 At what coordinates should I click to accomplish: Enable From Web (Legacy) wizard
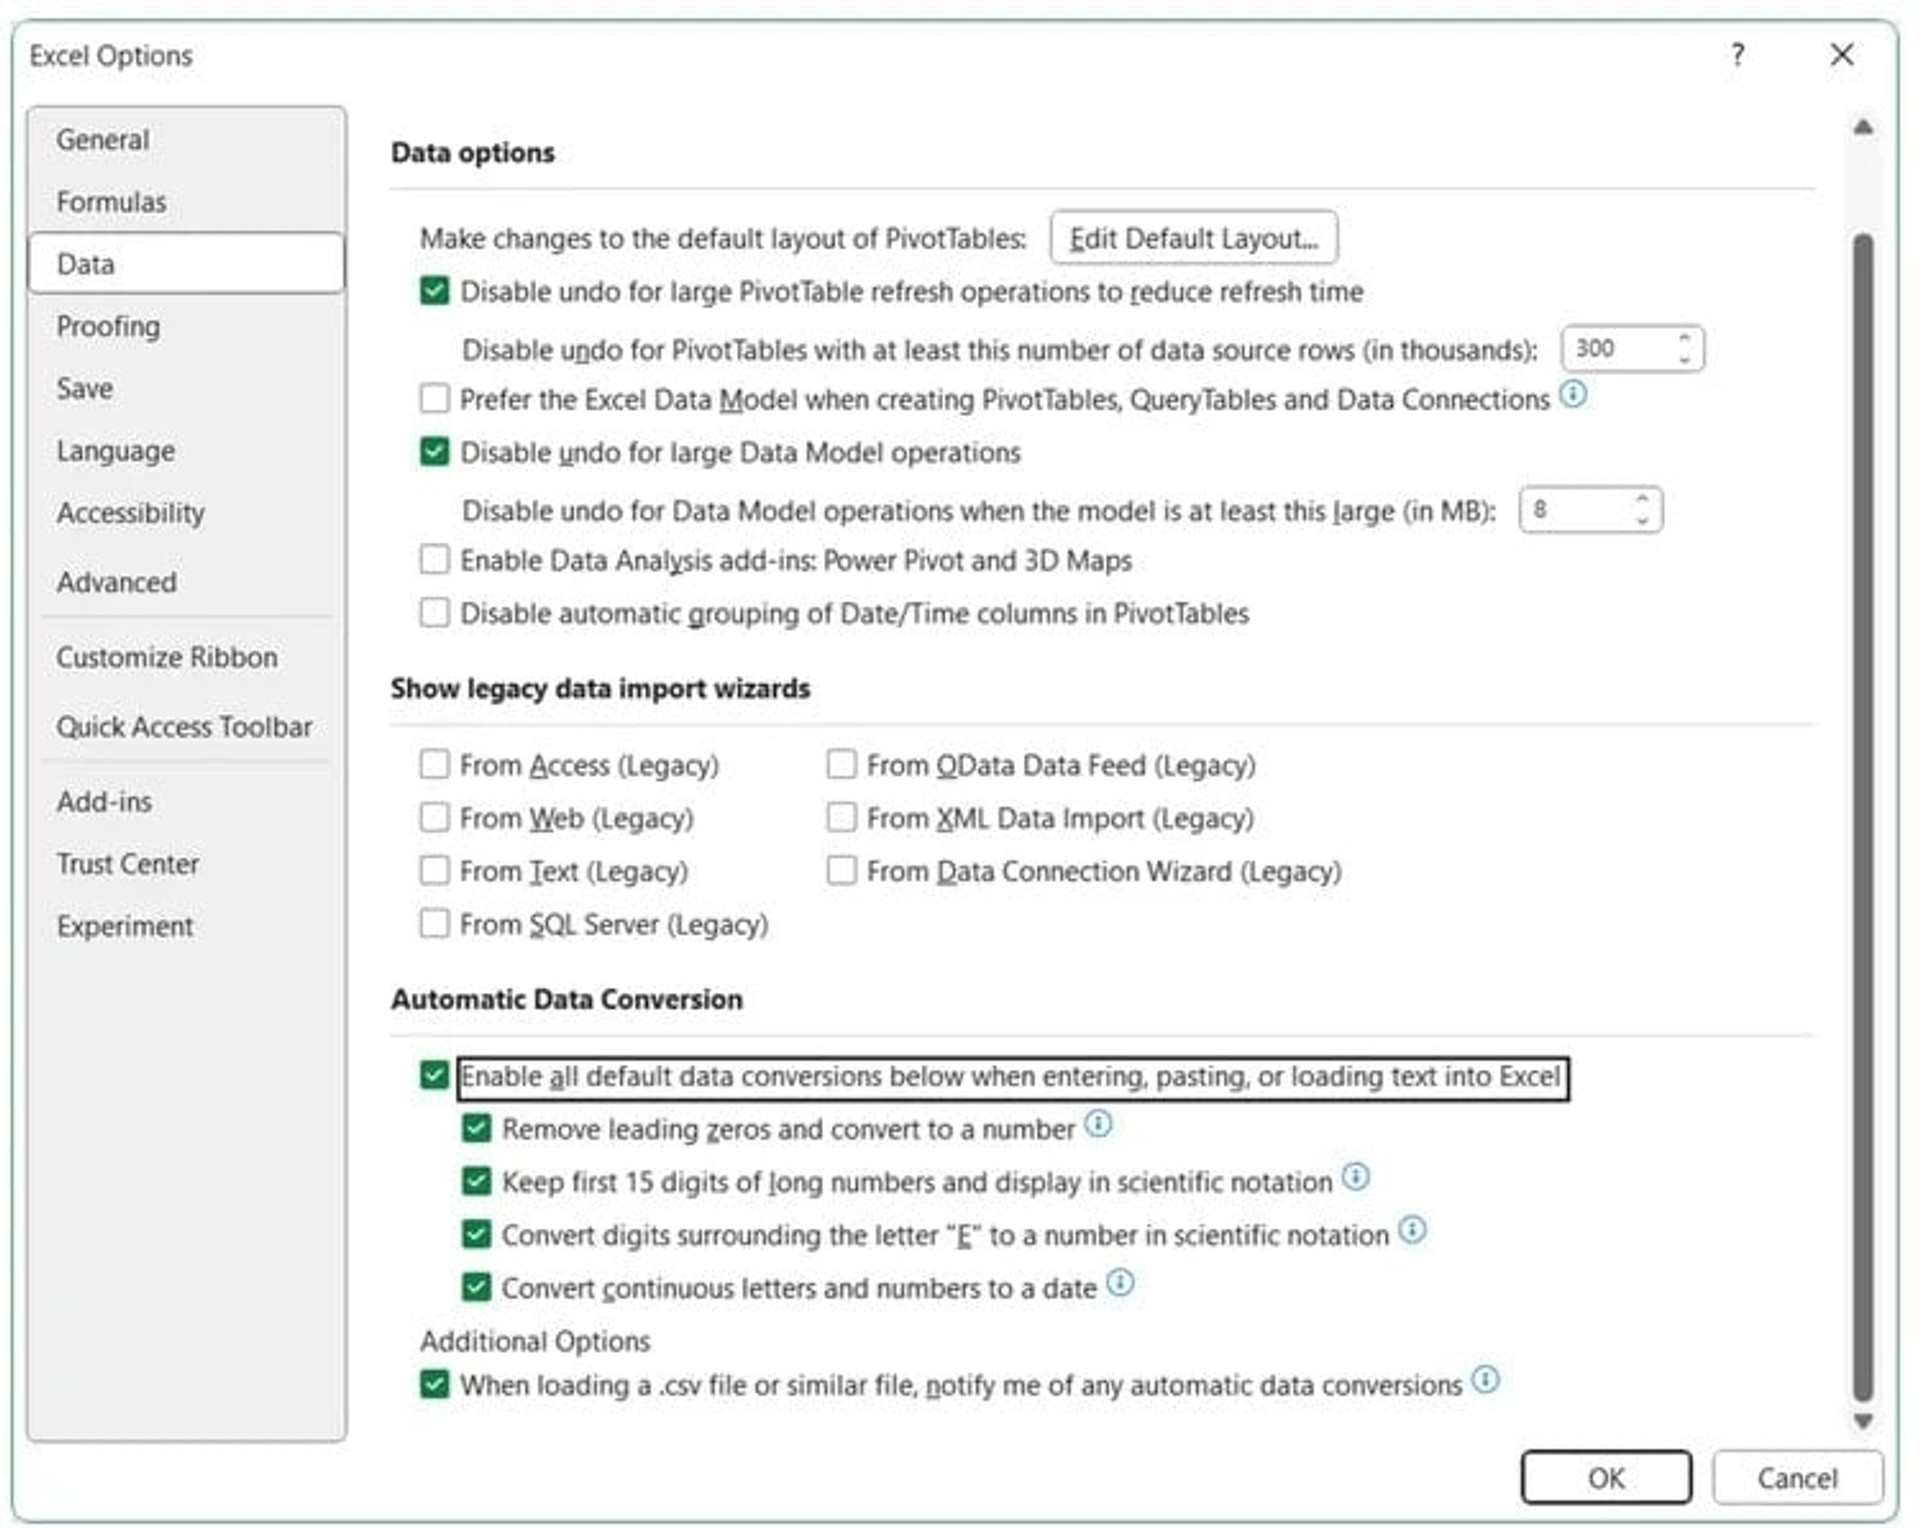pyautogui.click(x=434, y=818)
